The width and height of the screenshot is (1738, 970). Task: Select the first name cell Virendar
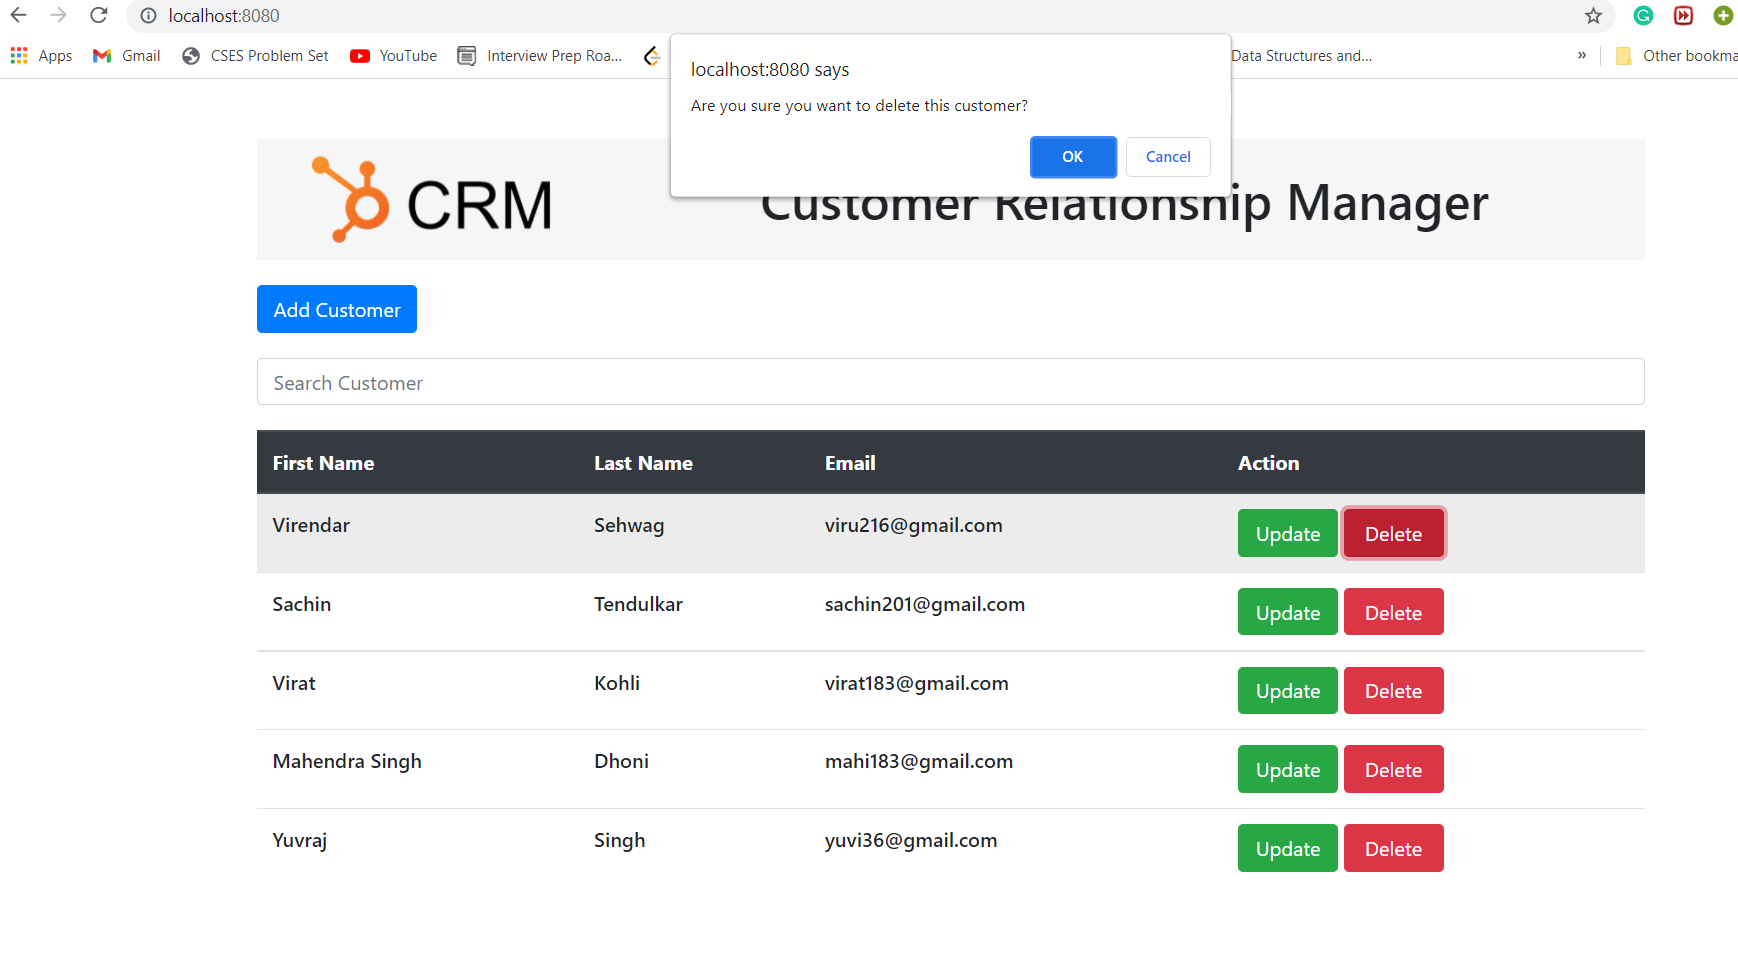pos(311,525)
